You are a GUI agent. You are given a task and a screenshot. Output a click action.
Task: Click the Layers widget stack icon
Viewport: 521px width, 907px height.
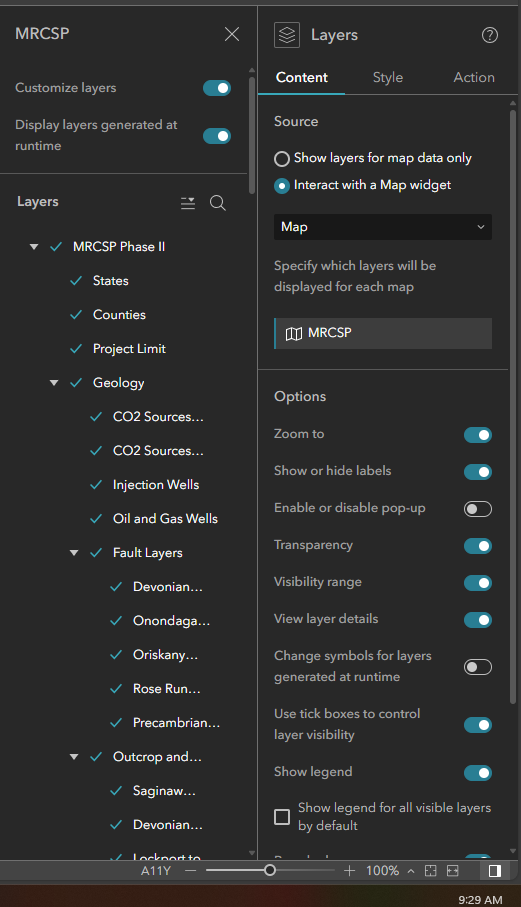pos(287,35)
